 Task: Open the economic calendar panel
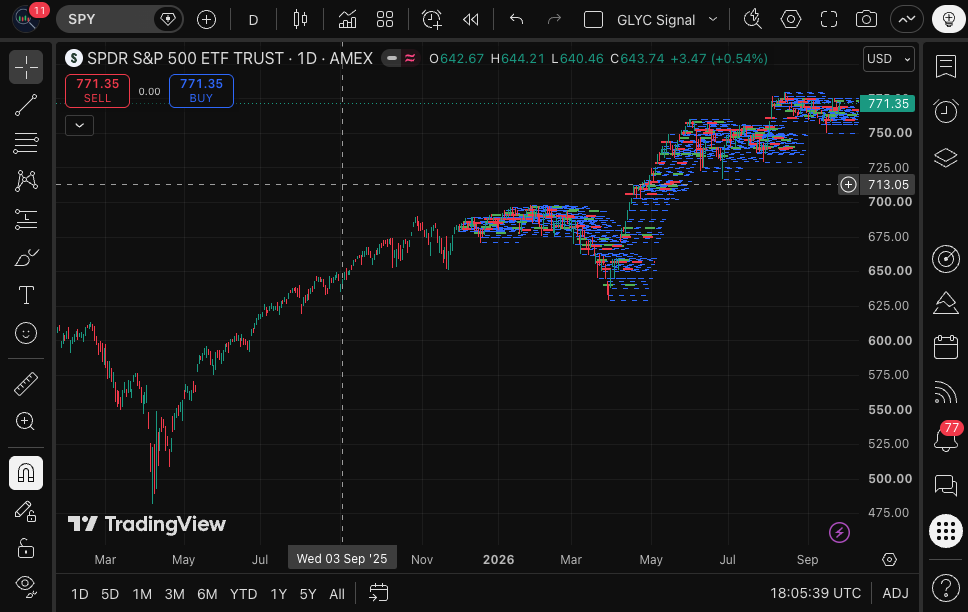click(946, 347)
